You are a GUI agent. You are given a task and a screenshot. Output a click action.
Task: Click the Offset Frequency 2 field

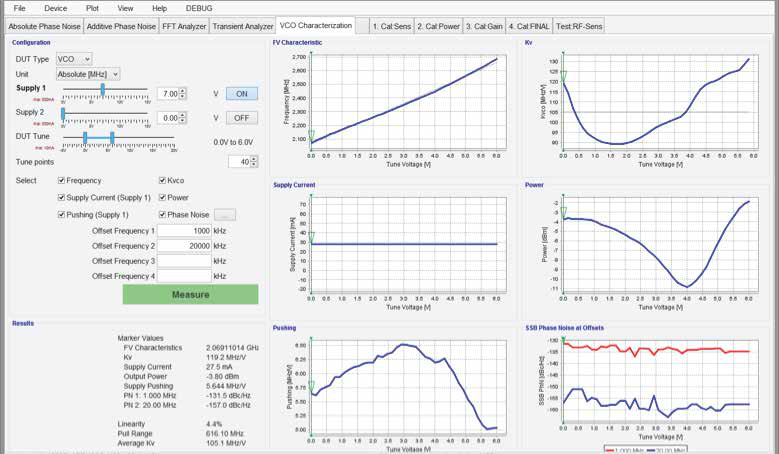pos(184,246)
